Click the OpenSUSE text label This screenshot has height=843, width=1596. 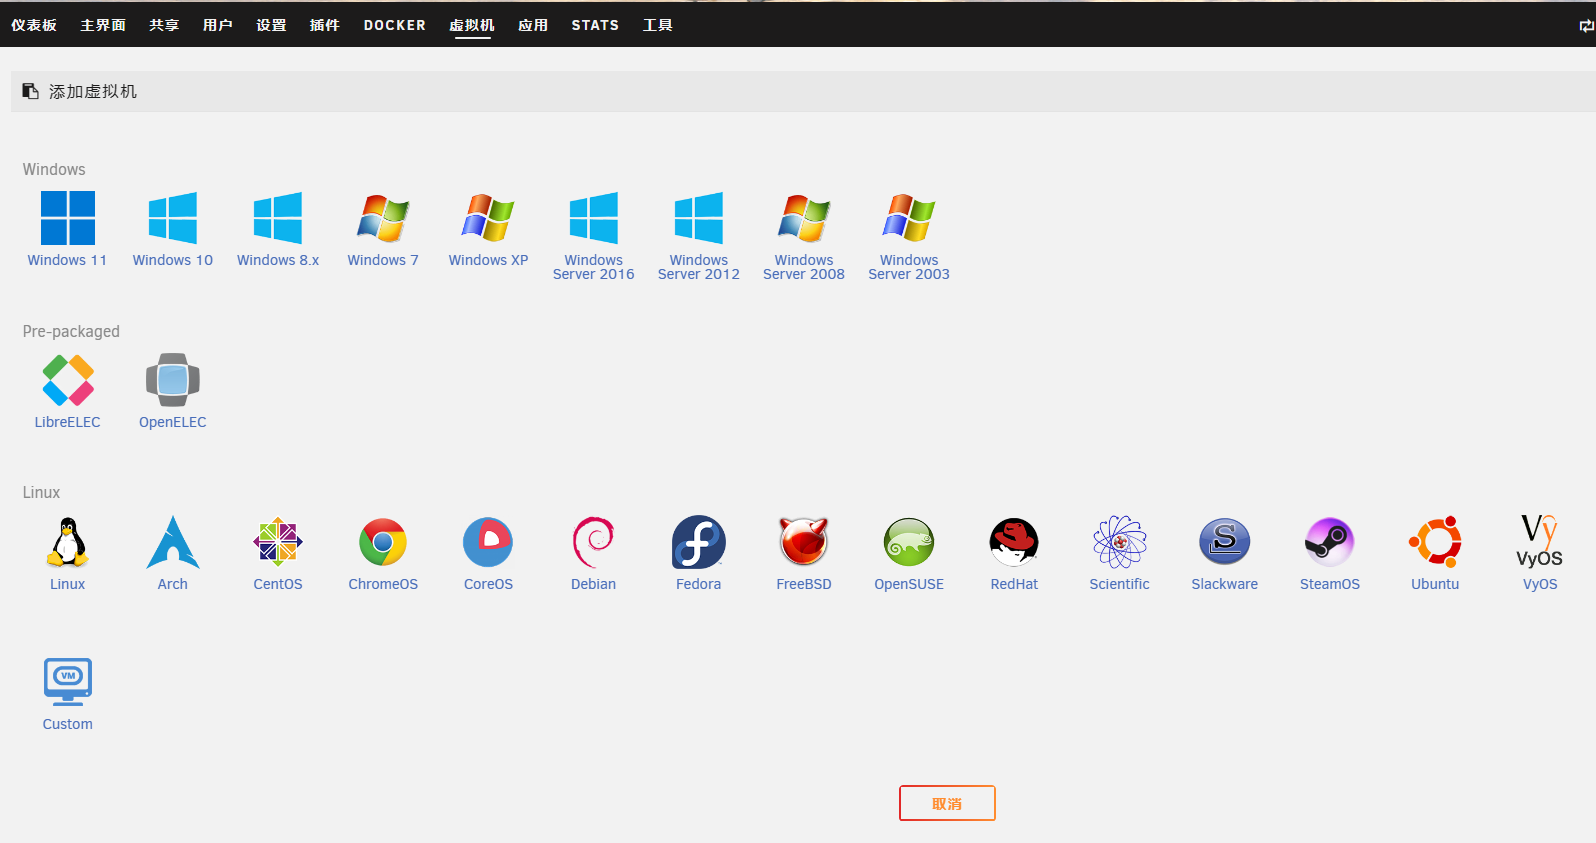(908, 584)
